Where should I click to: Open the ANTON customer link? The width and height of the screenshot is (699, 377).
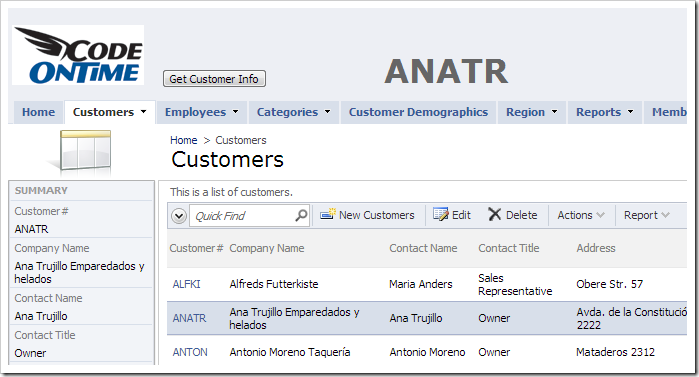click(x=190, y=352)
